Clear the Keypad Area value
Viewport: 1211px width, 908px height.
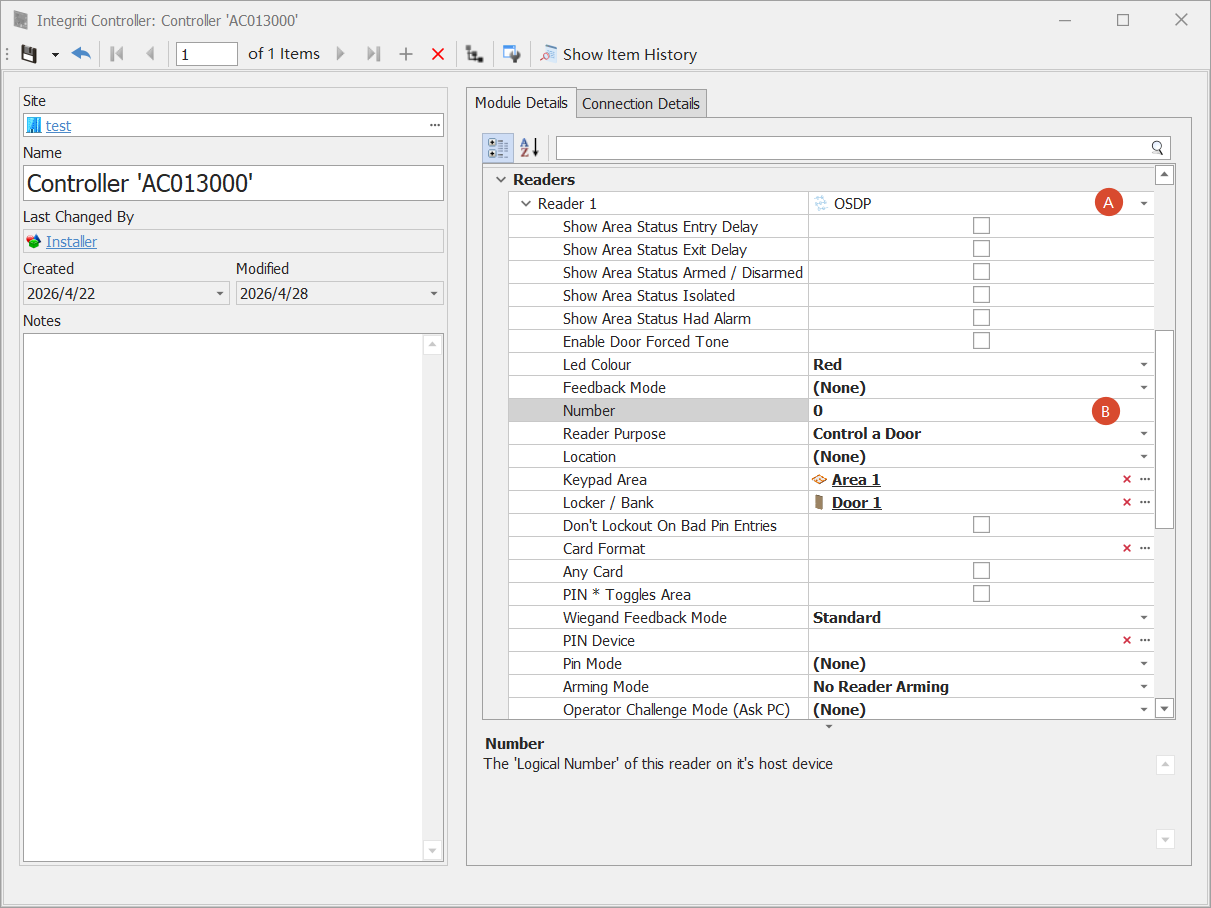pyautogui.click(x=1127, y=480)
